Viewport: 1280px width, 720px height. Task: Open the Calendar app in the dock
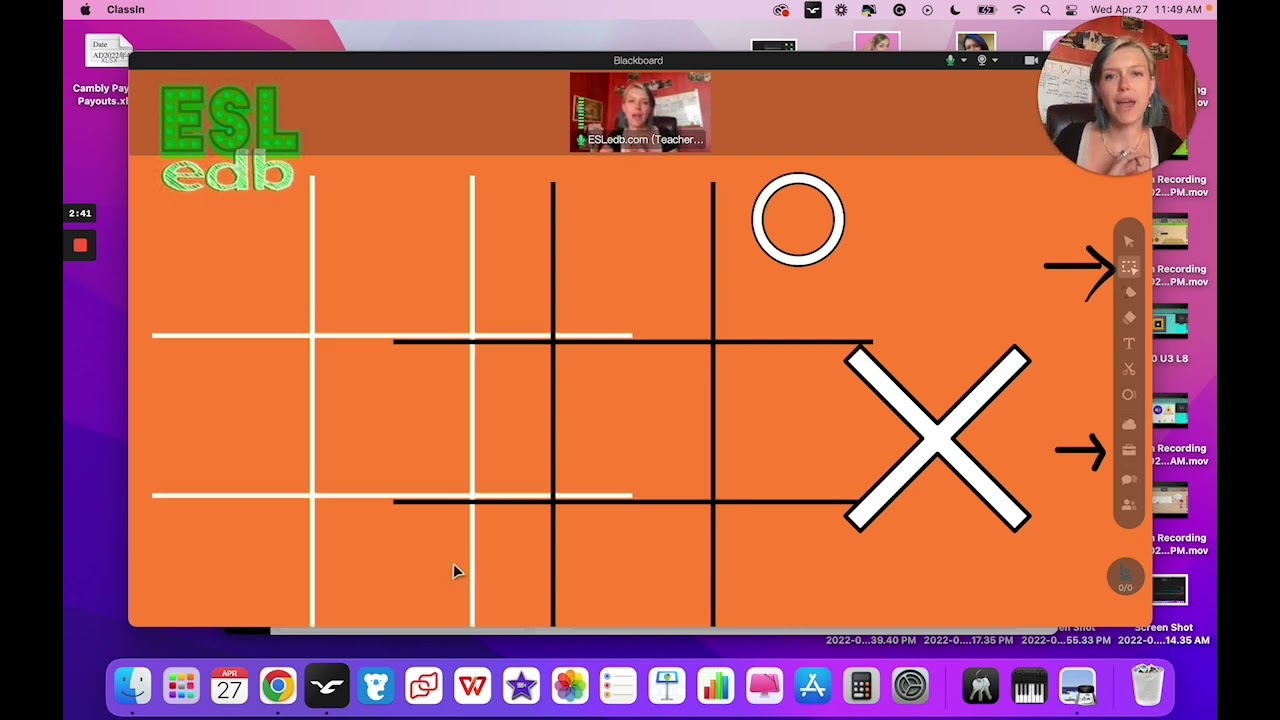tap(230, 687)
